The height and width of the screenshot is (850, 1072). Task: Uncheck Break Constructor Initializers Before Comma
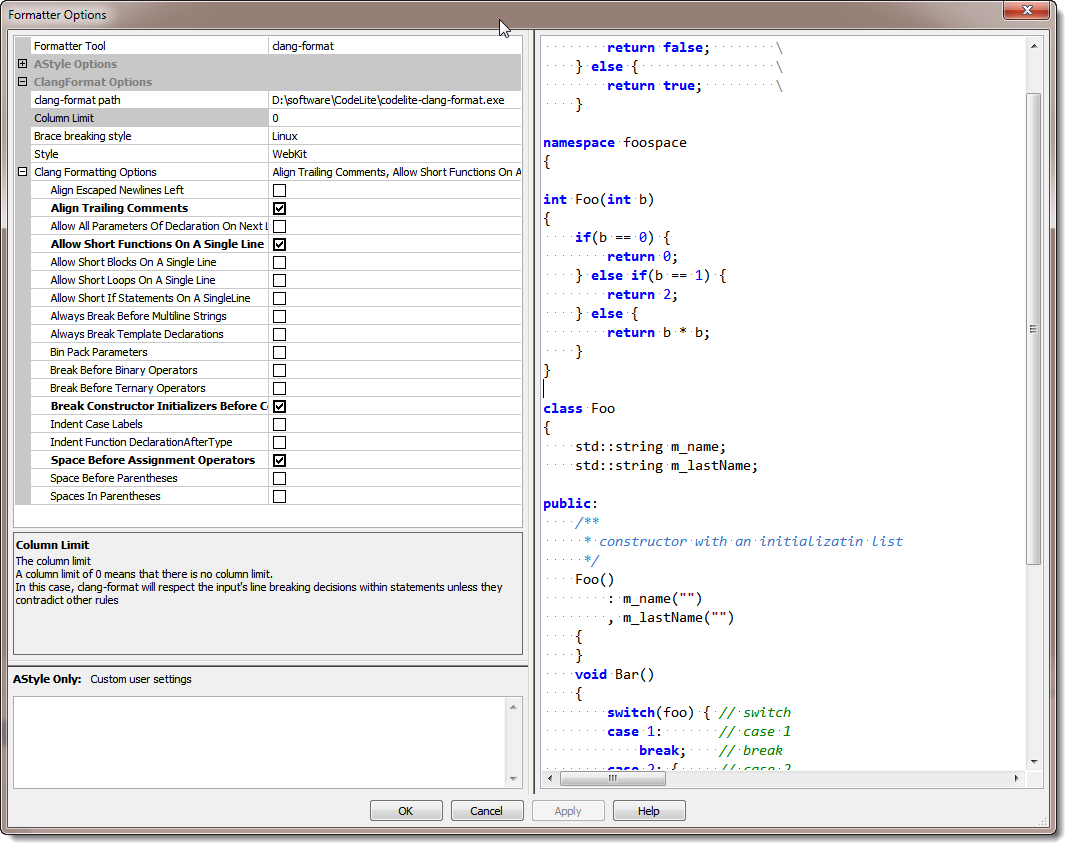point(280,406)
